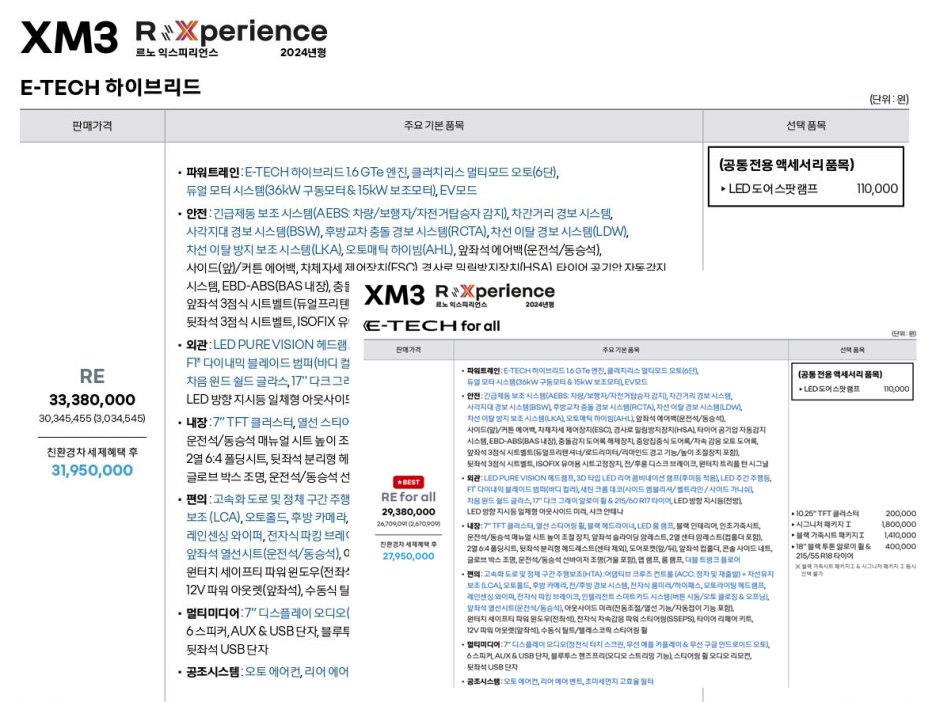The image size is (936, 702).
Task: Click the large 110,000 price in back sheet
Action: point(877,189)
